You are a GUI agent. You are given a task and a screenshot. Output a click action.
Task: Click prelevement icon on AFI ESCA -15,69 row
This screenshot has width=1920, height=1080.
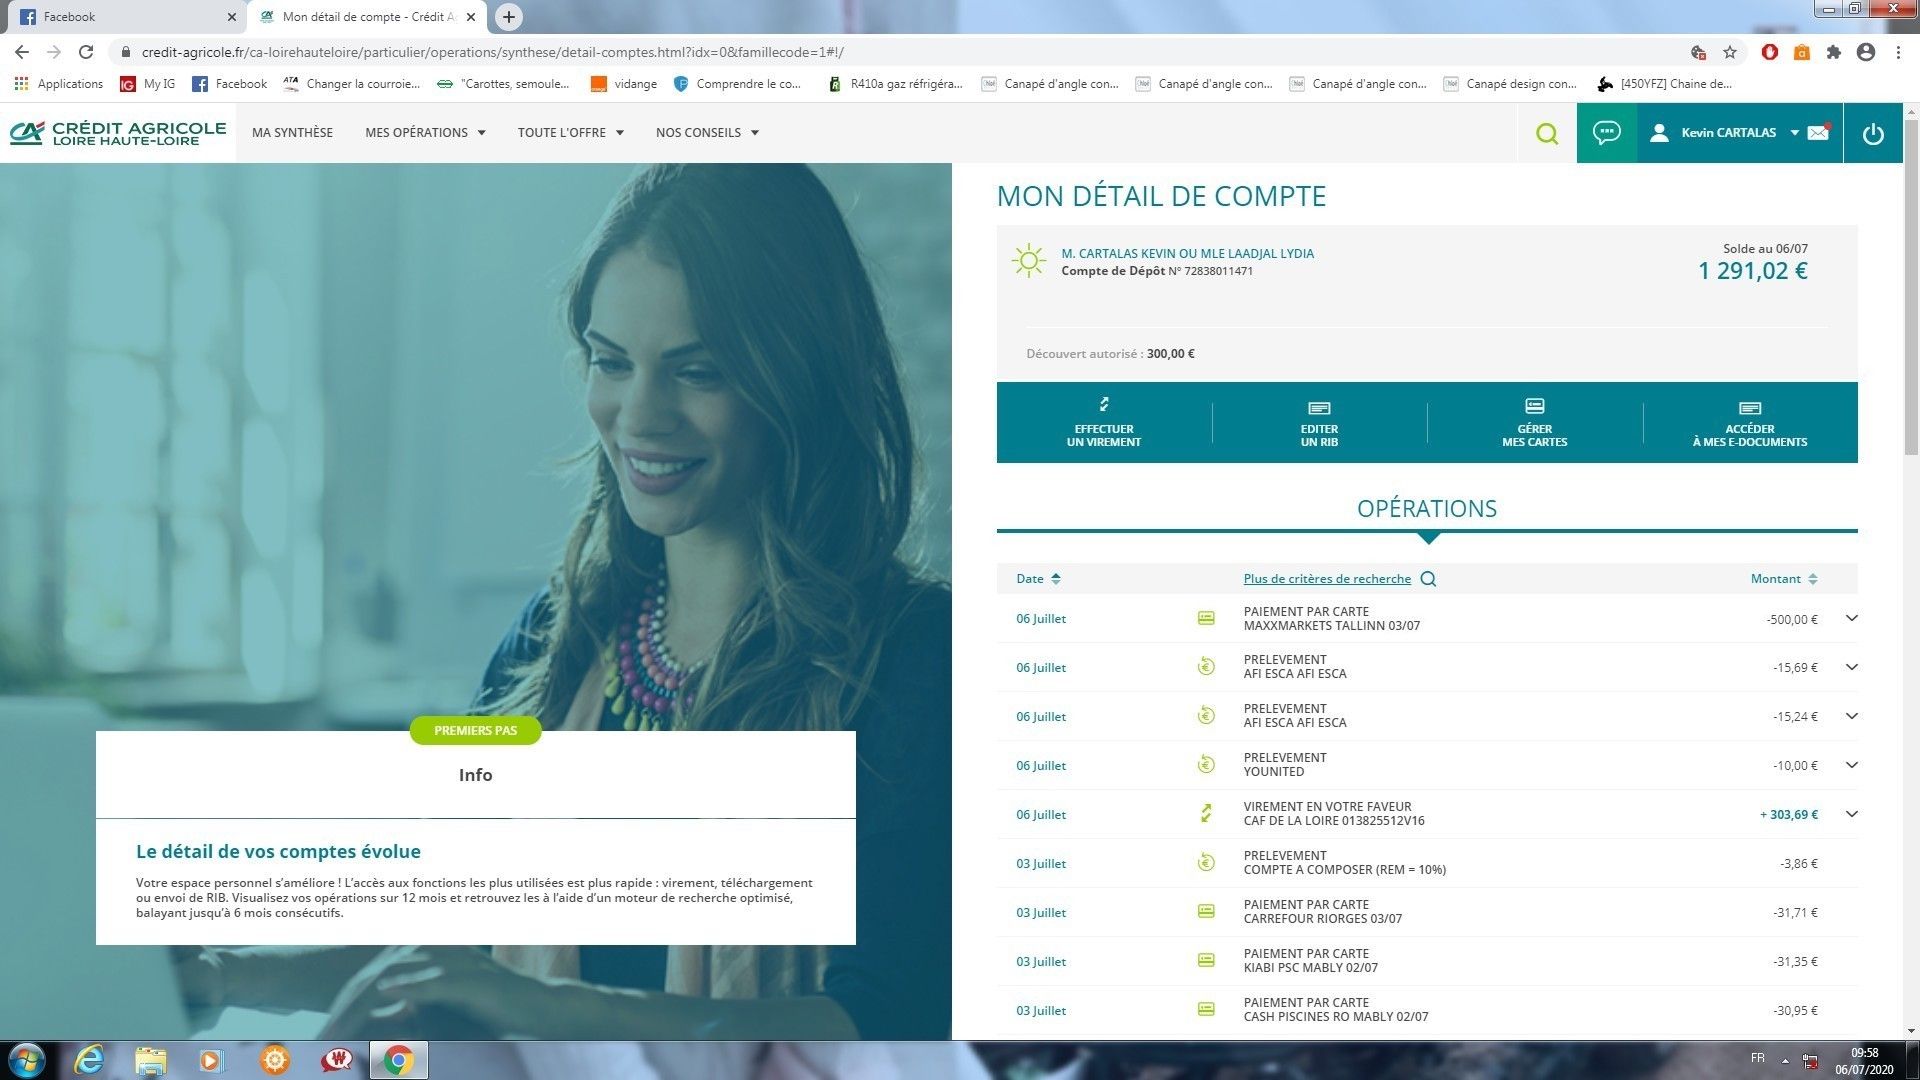click(x=1206, y=666)
